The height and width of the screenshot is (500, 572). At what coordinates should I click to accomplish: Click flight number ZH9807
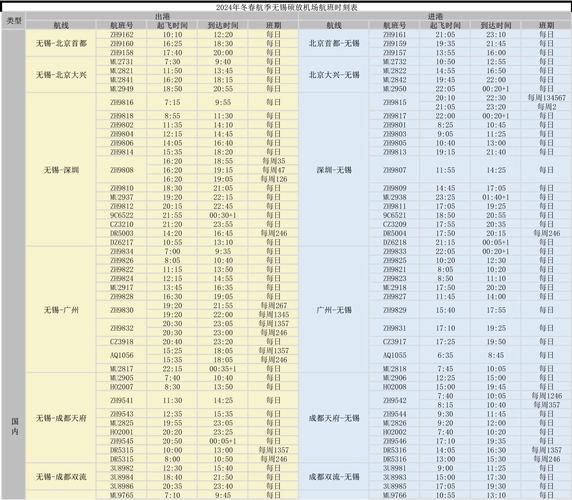pyautogui.click(x=394, y=170)
